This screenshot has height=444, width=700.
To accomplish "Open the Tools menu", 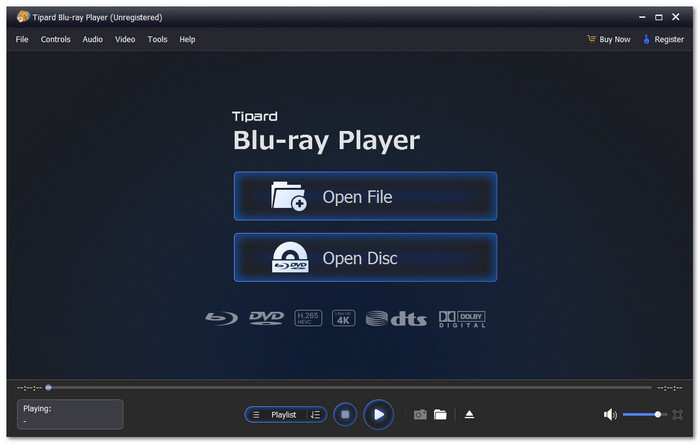I will 157,39.
